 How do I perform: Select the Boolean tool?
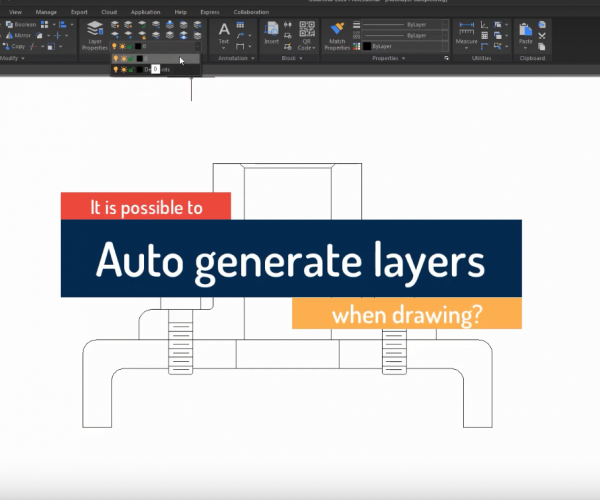tap(21, 24)
